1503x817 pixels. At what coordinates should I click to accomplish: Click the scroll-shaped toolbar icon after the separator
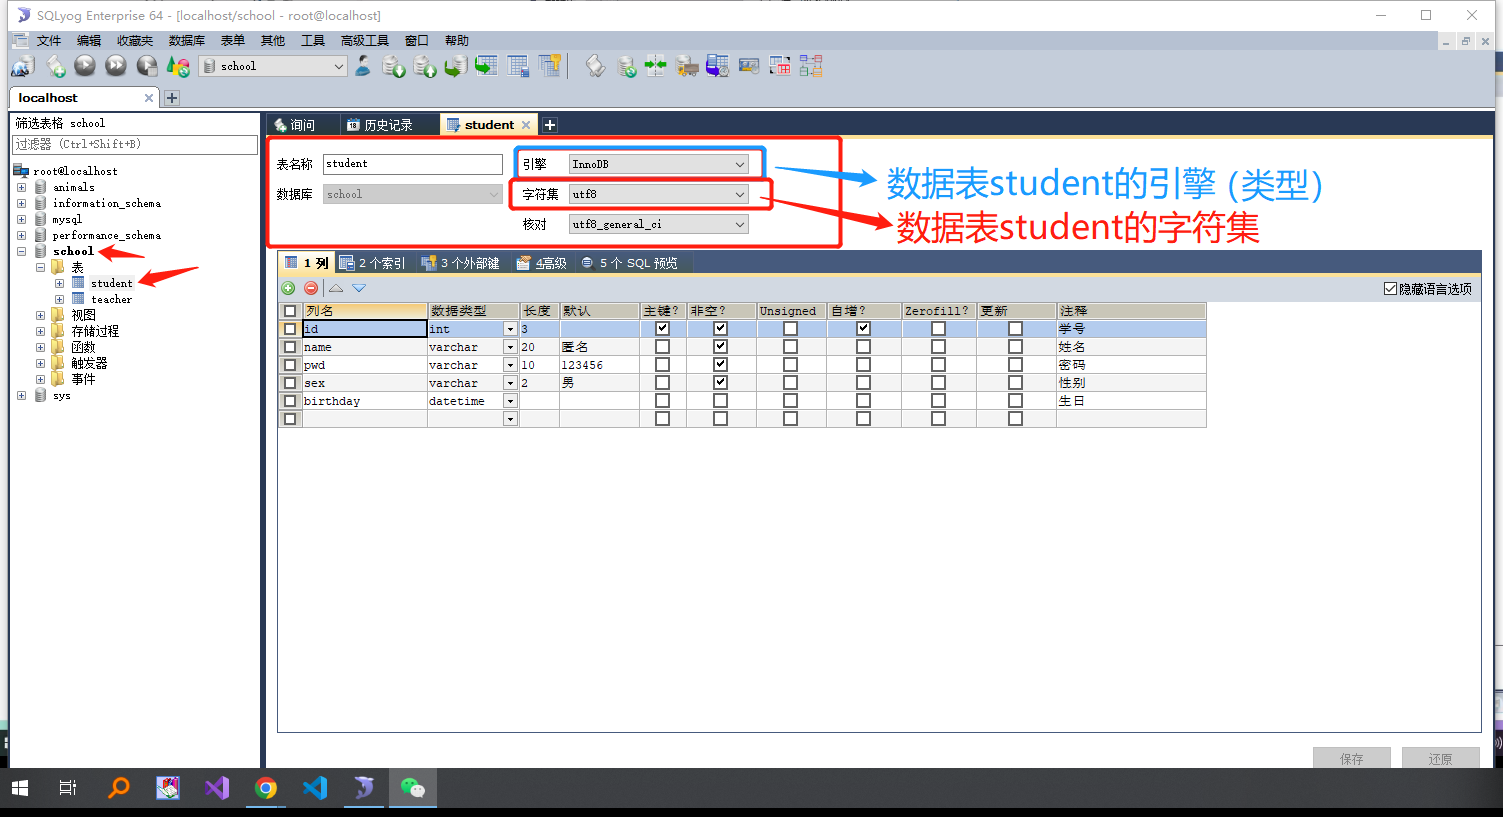(595, 66)
